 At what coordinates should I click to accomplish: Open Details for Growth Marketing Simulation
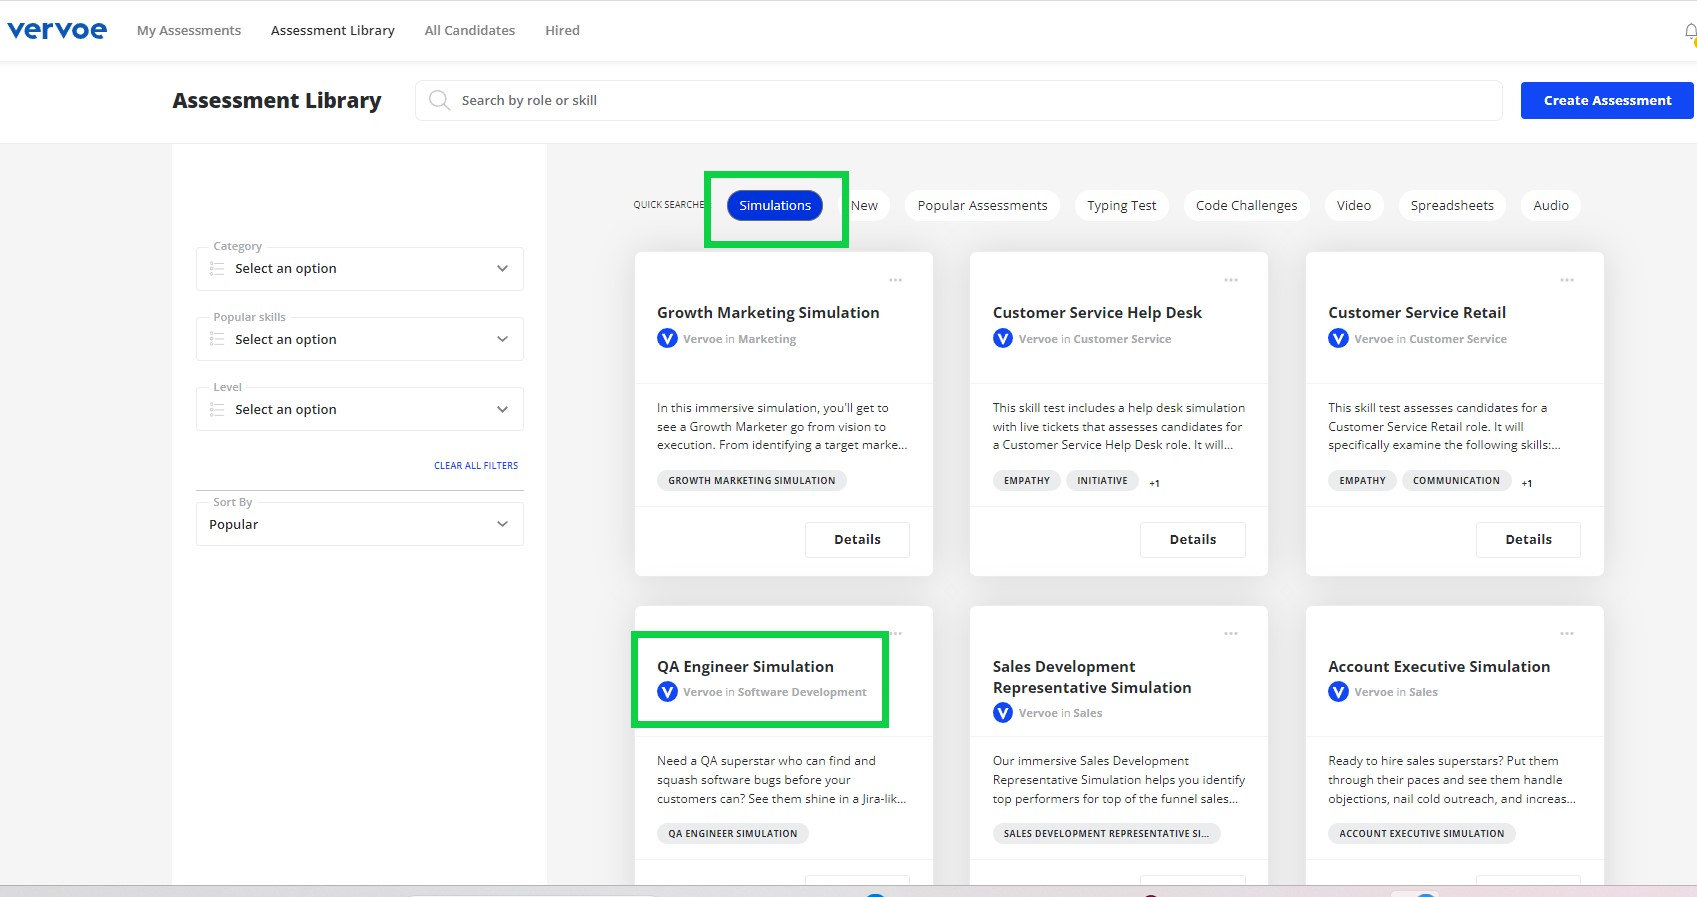tap(857, 539)
